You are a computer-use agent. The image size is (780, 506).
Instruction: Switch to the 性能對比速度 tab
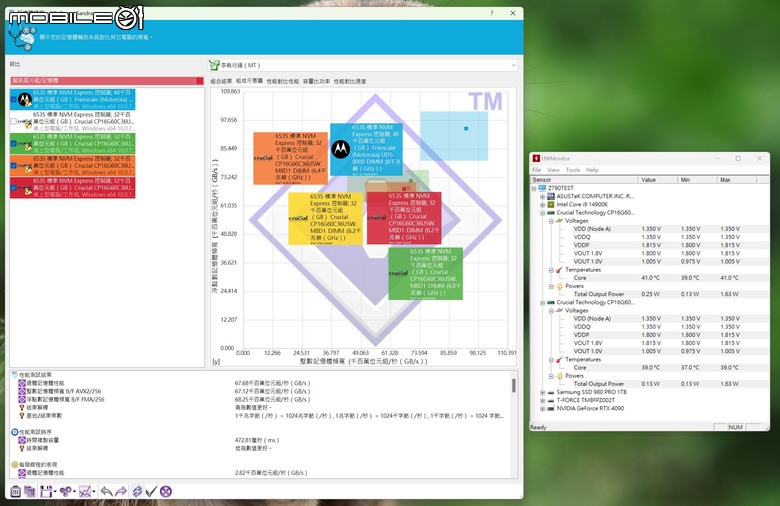(350, 81)
